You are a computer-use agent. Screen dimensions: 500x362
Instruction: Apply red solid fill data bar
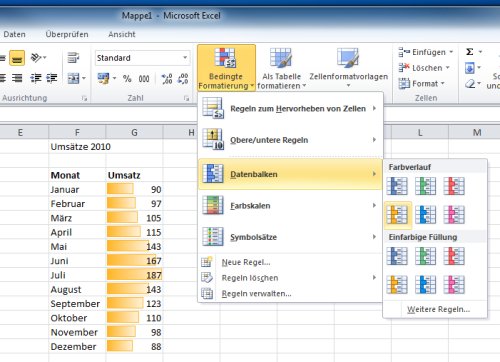click(x=454, y=256)
